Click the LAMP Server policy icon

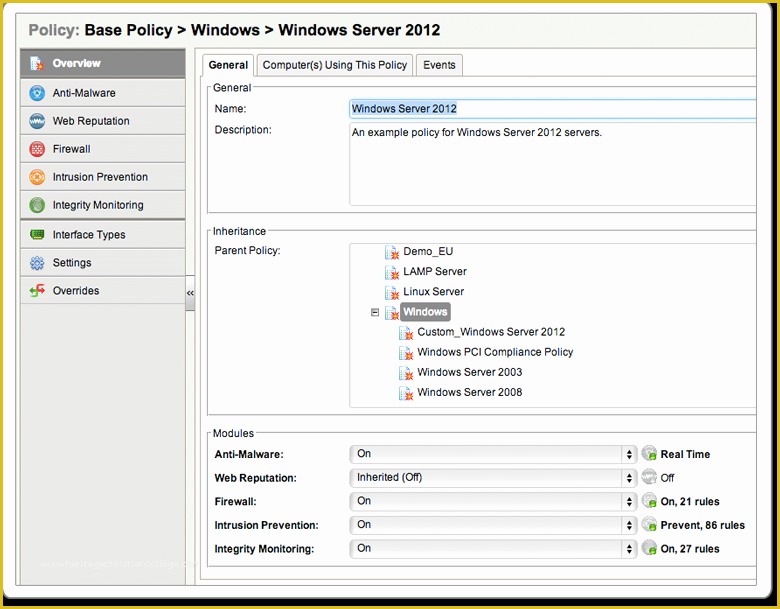(392, 272)
